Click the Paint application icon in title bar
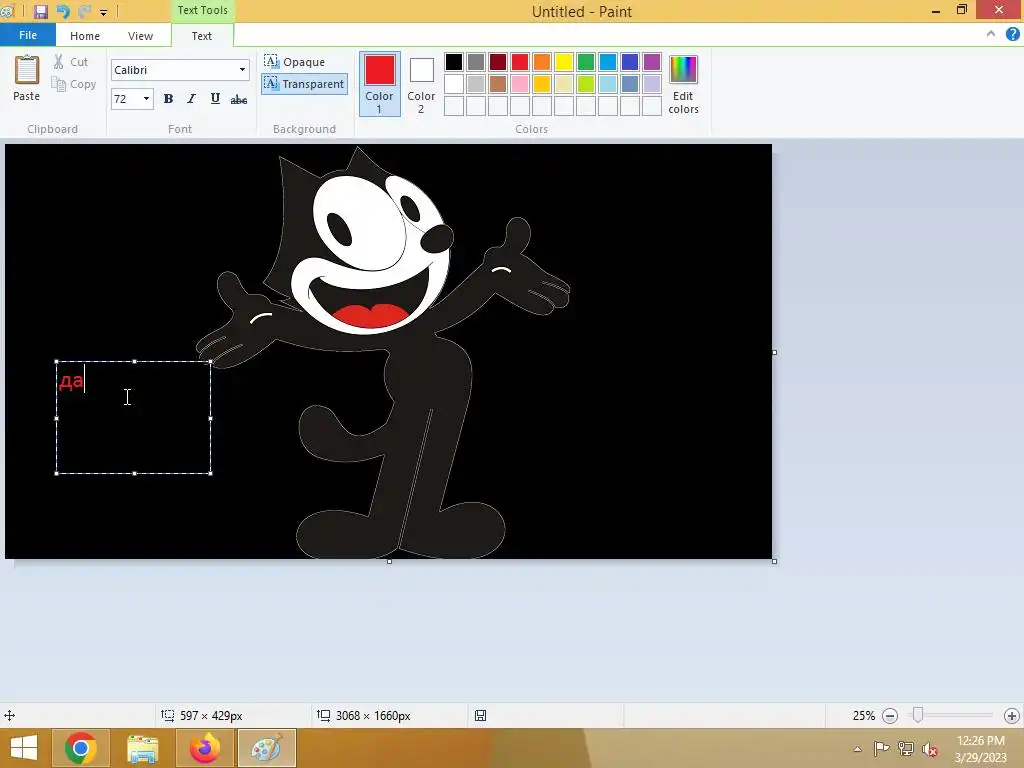 tap(7, 11)
